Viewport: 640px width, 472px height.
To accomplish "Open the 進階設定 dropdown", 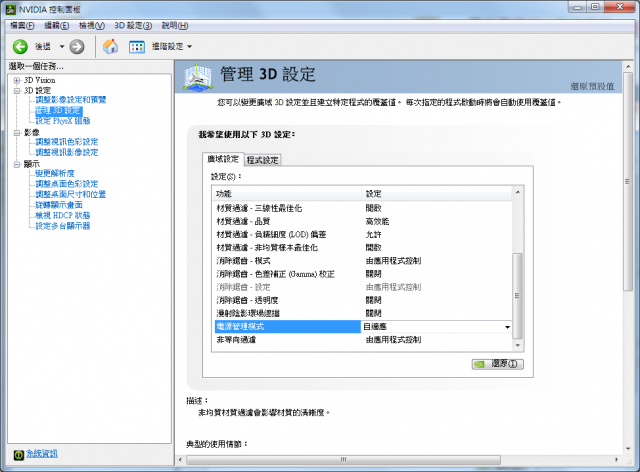I will 171,47.
